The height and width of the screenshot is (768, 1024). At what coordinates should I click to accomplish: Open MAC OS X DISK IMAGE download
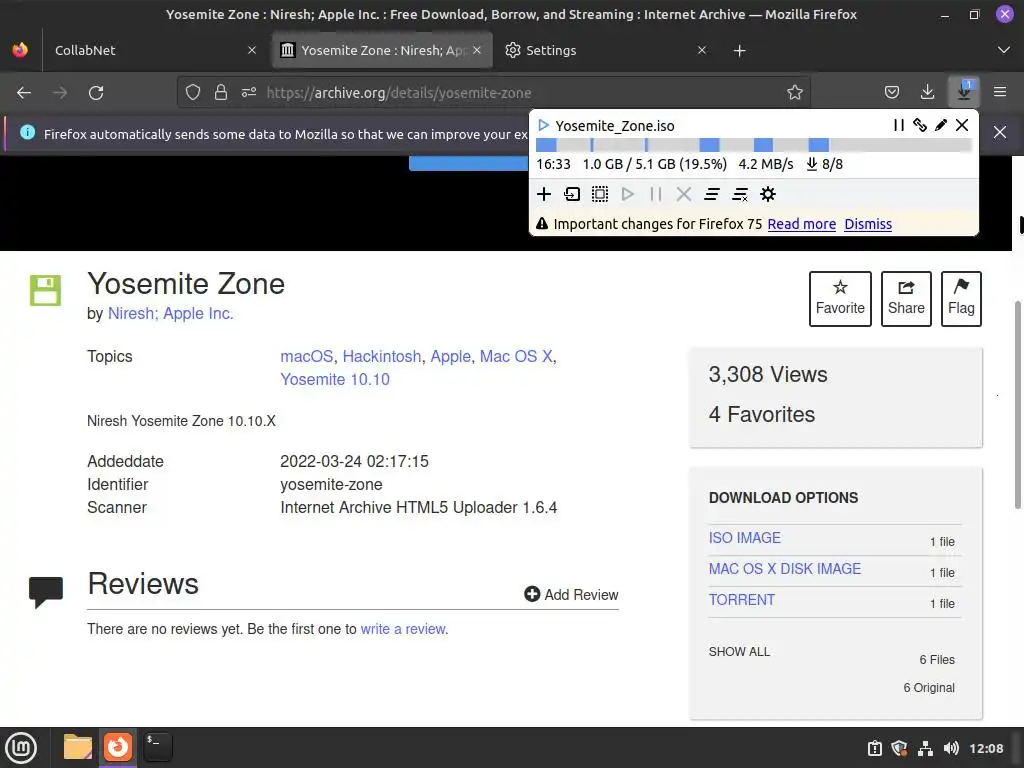(x=784, y=569)
